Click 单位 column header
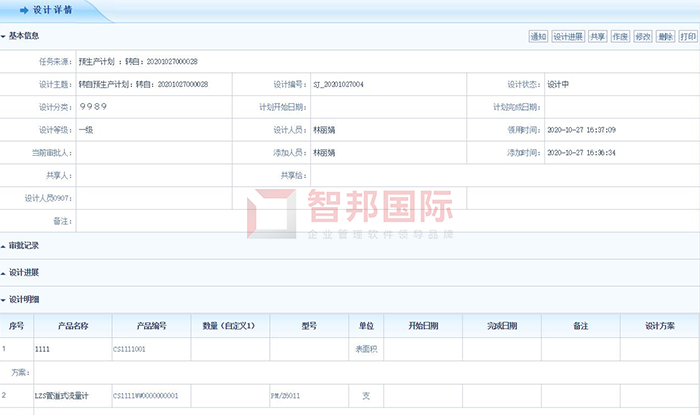The height and width of the screenshot is (415, 700). coord(366,326)
